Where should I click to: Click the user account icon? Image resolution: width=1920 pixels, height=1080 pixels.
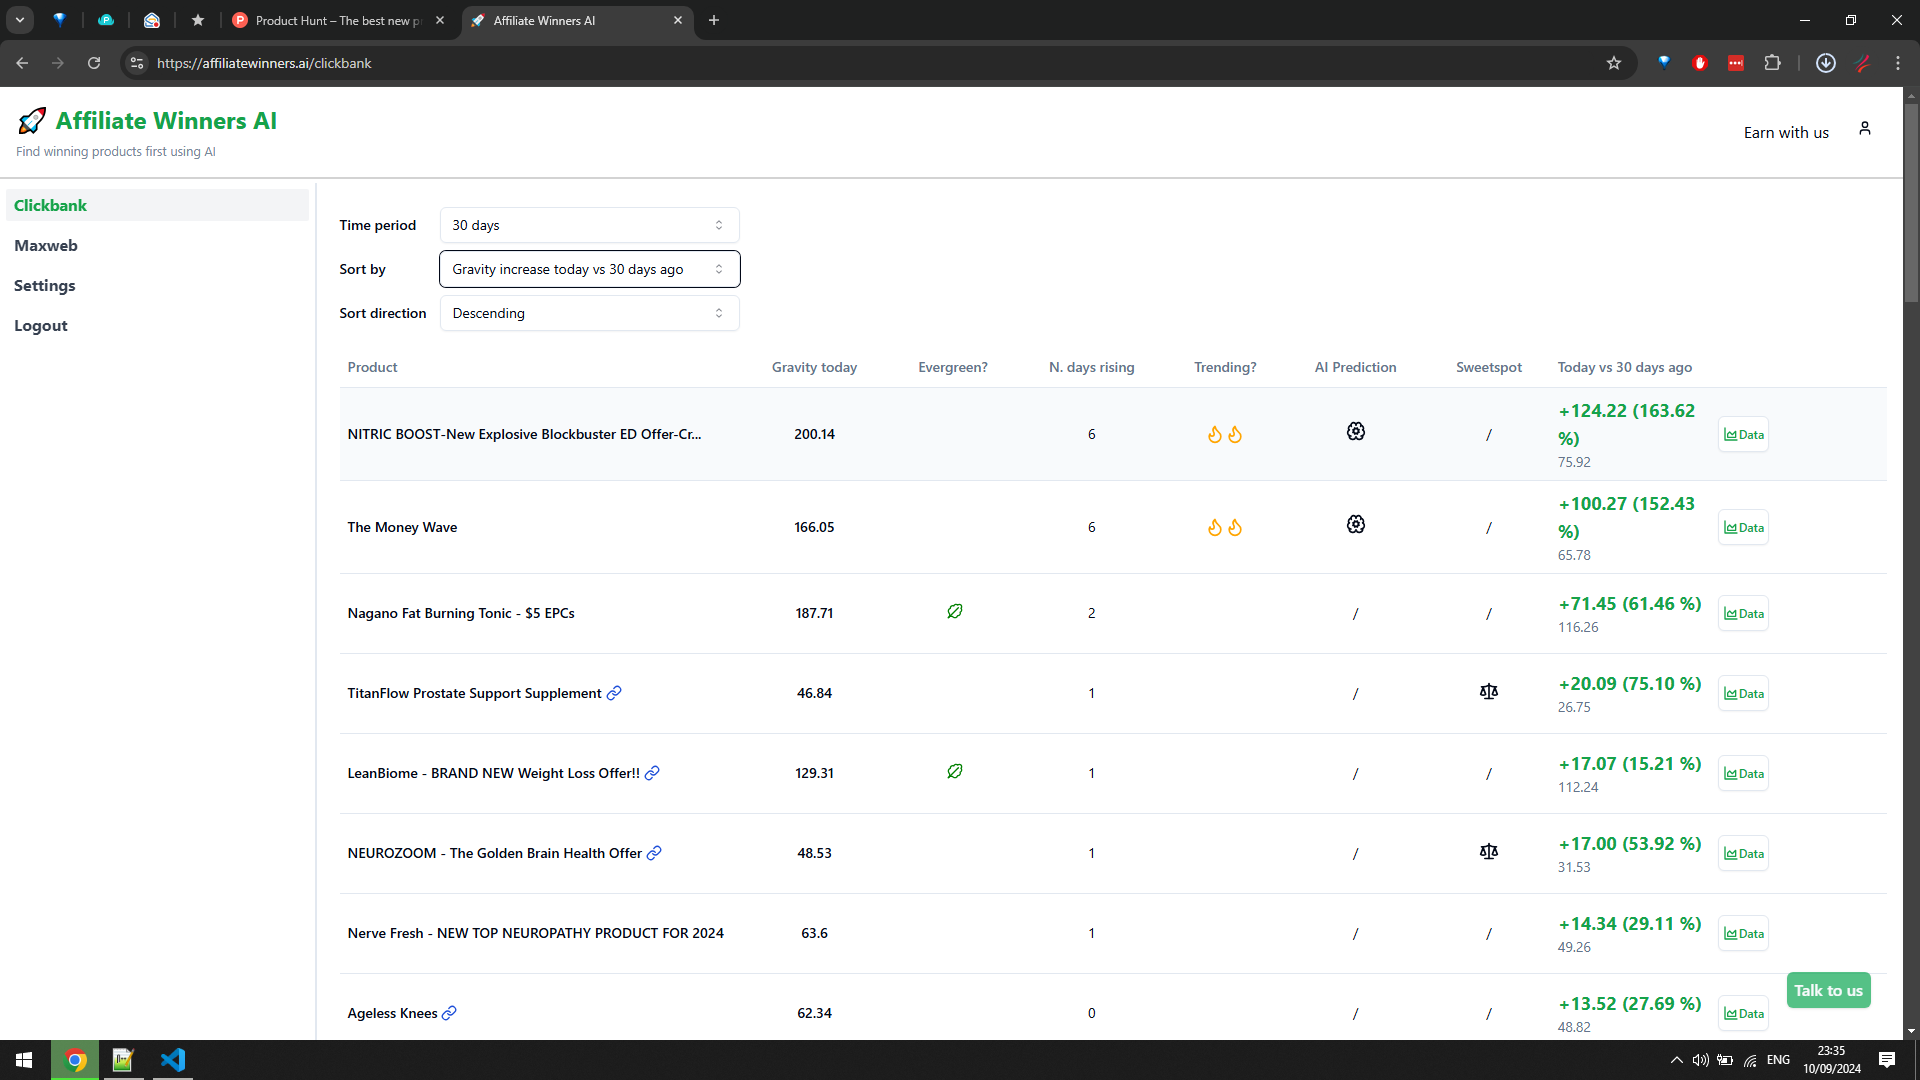(1864, 129)
